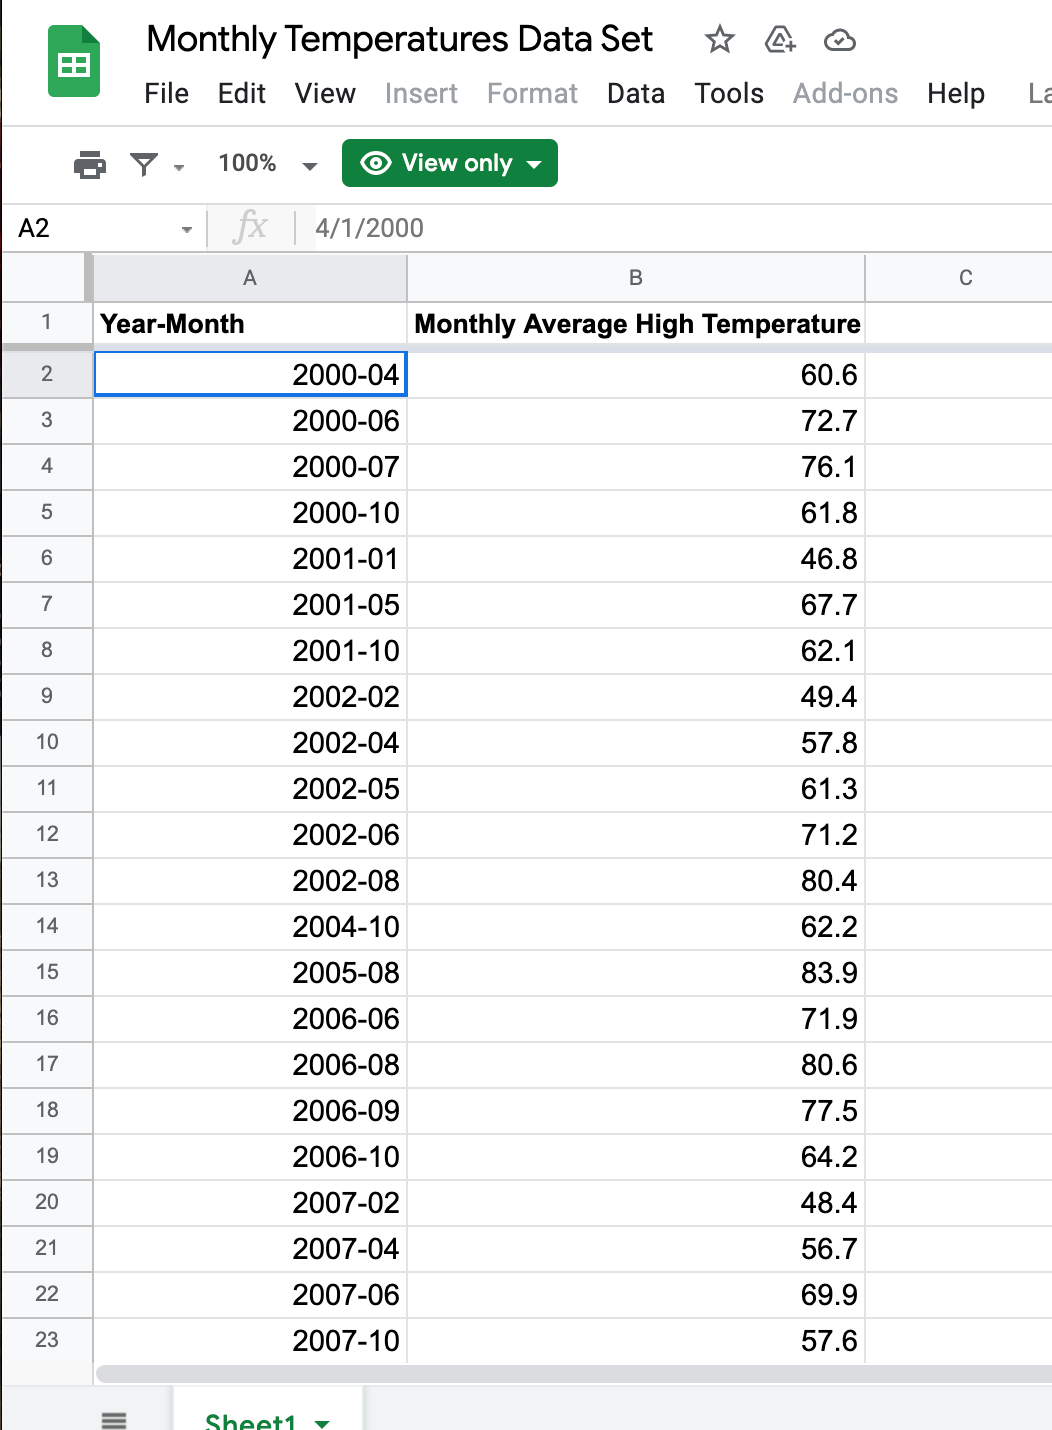The image size is (1052, 1430).
Task: Select cell containing 2004-10
Action: point(250,927)
